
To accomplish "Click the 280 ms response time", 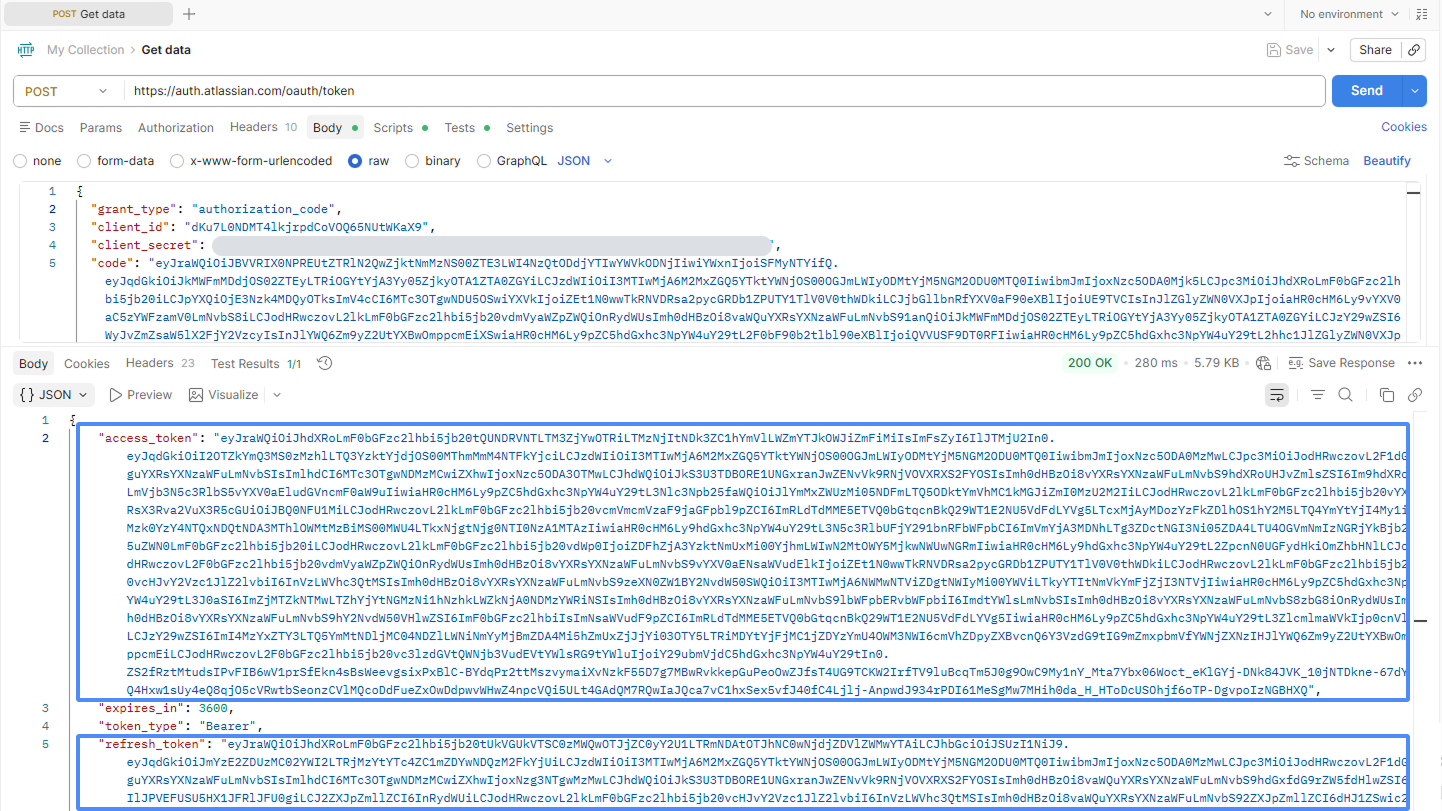I will click(1156, 363).
